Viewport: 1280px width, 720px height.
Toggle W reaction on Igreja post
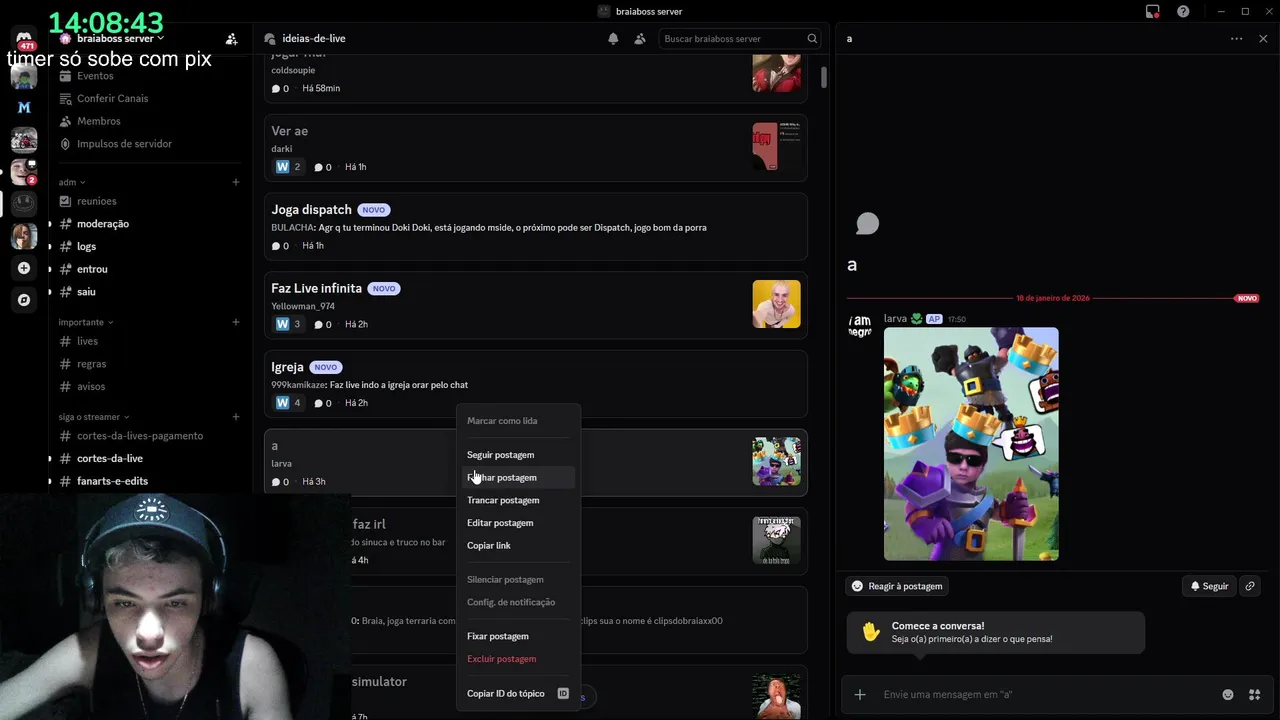click(x=288, y=403)
